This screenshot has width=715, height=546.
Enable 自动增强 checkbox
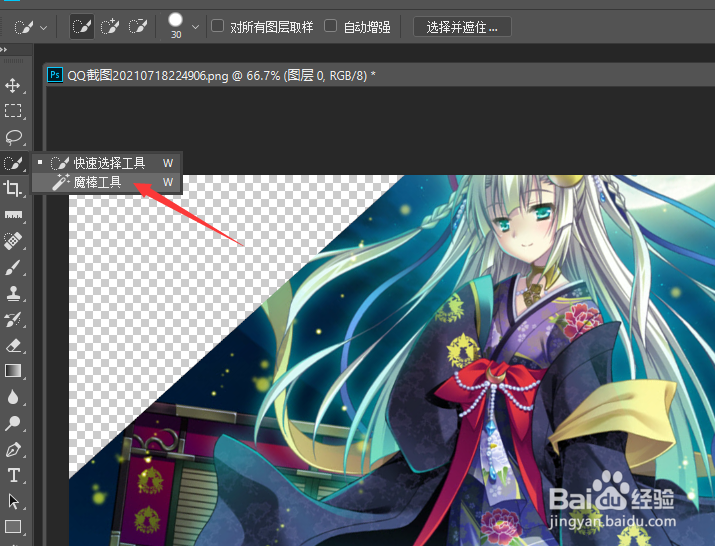click(x=330, y=26)
